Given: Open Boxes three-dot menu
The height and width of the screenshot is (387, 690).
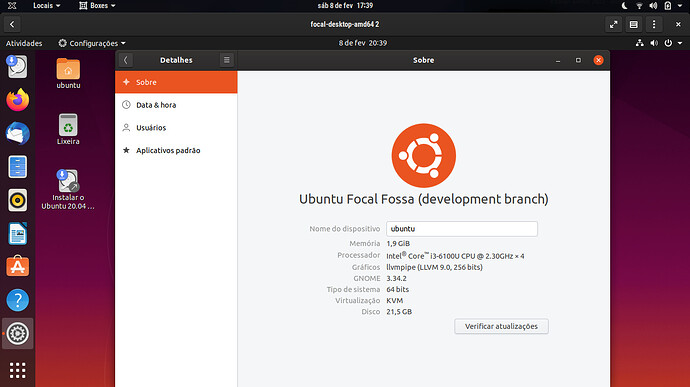Looking at the screenshot, I should point(654,24).
